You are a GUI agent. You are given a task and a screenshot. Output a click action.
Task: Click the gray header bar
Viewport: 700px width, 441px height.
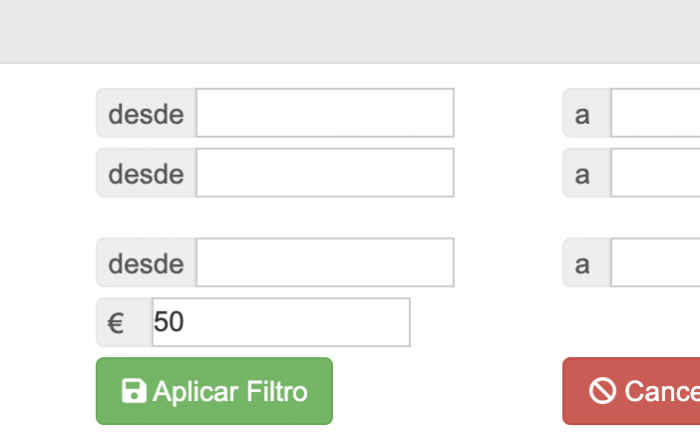coord(350,31)
